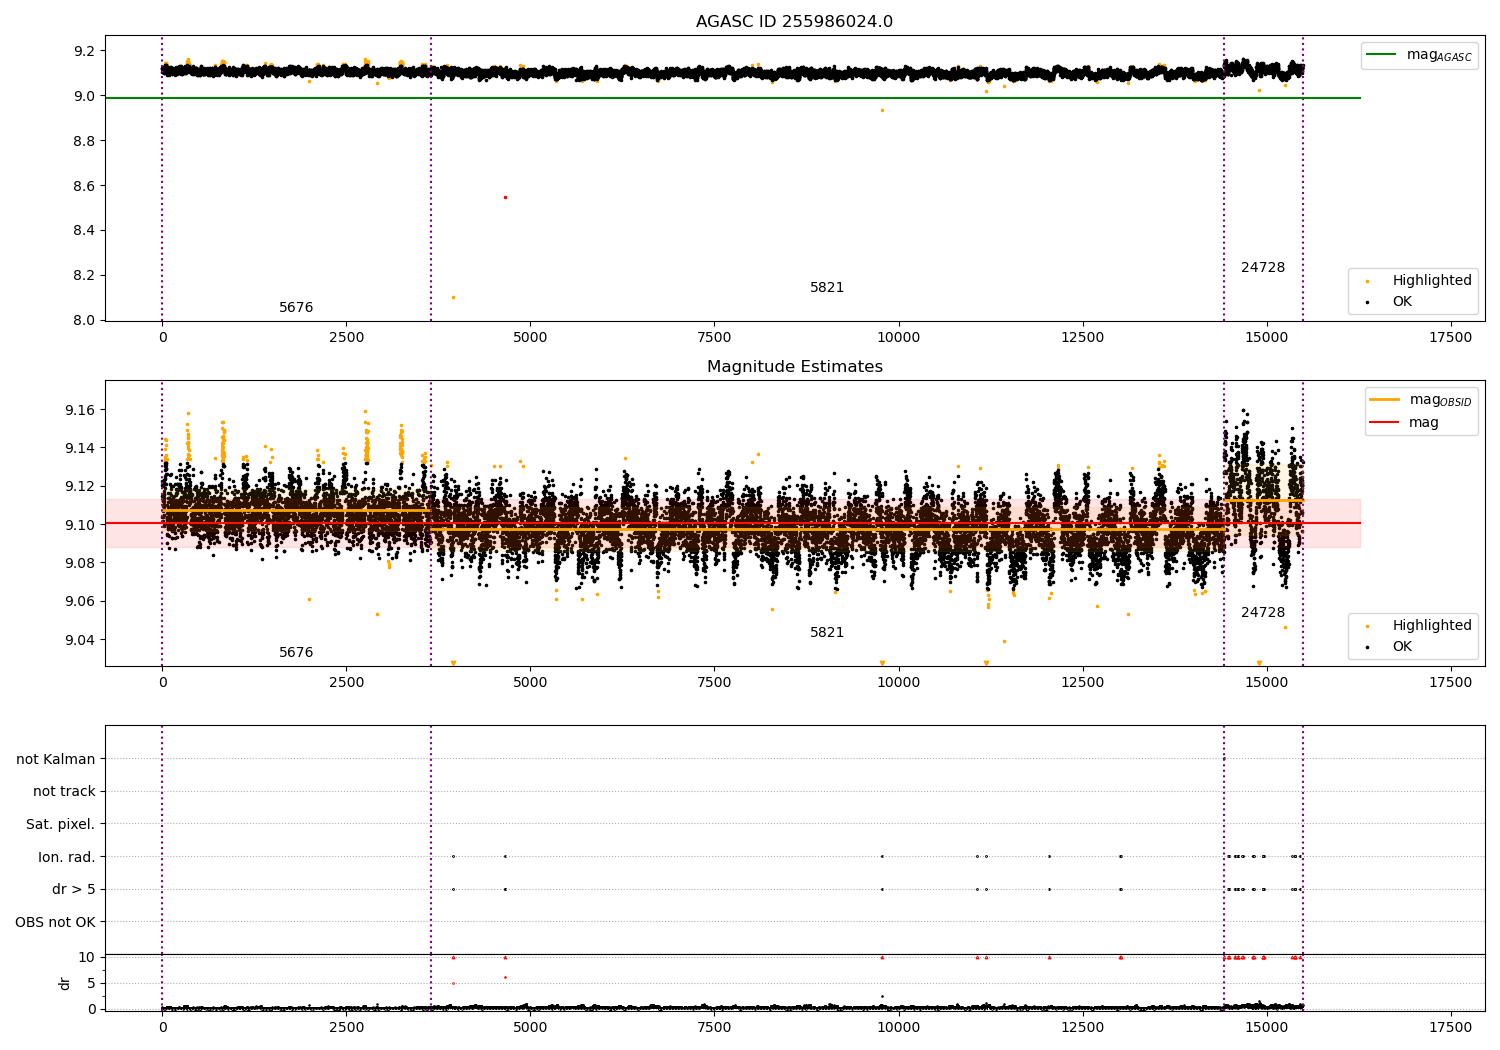The image size is (1500, 1050).
Task: Click the "OBS not OK" row label
Action: click(x=55, y=922)
